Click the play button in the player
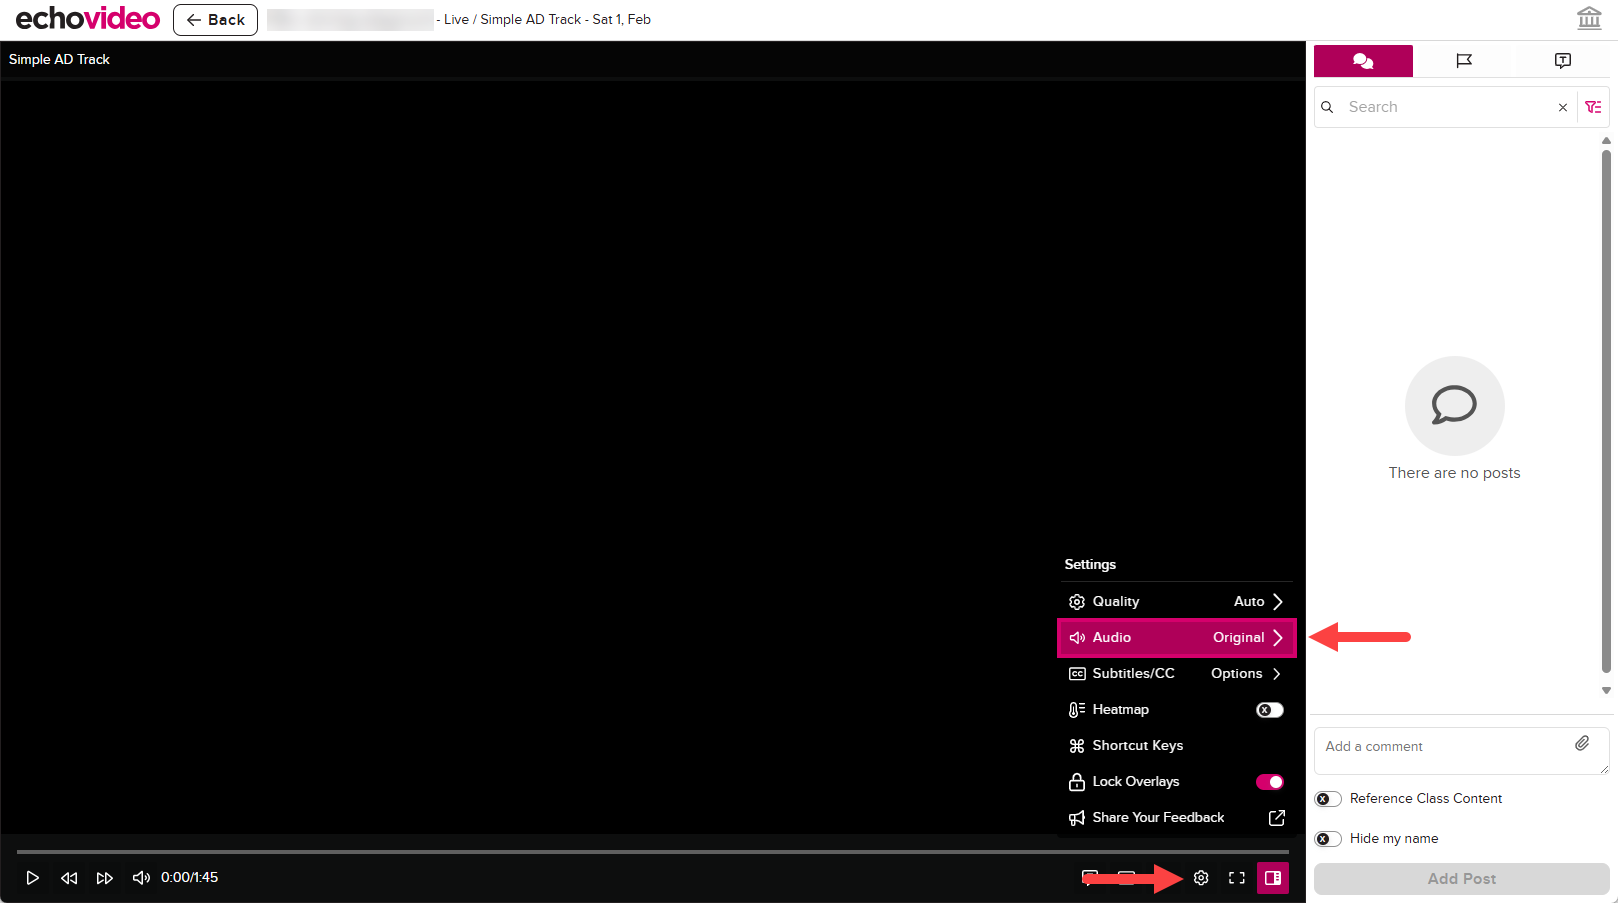 click(x=32, y=878)
